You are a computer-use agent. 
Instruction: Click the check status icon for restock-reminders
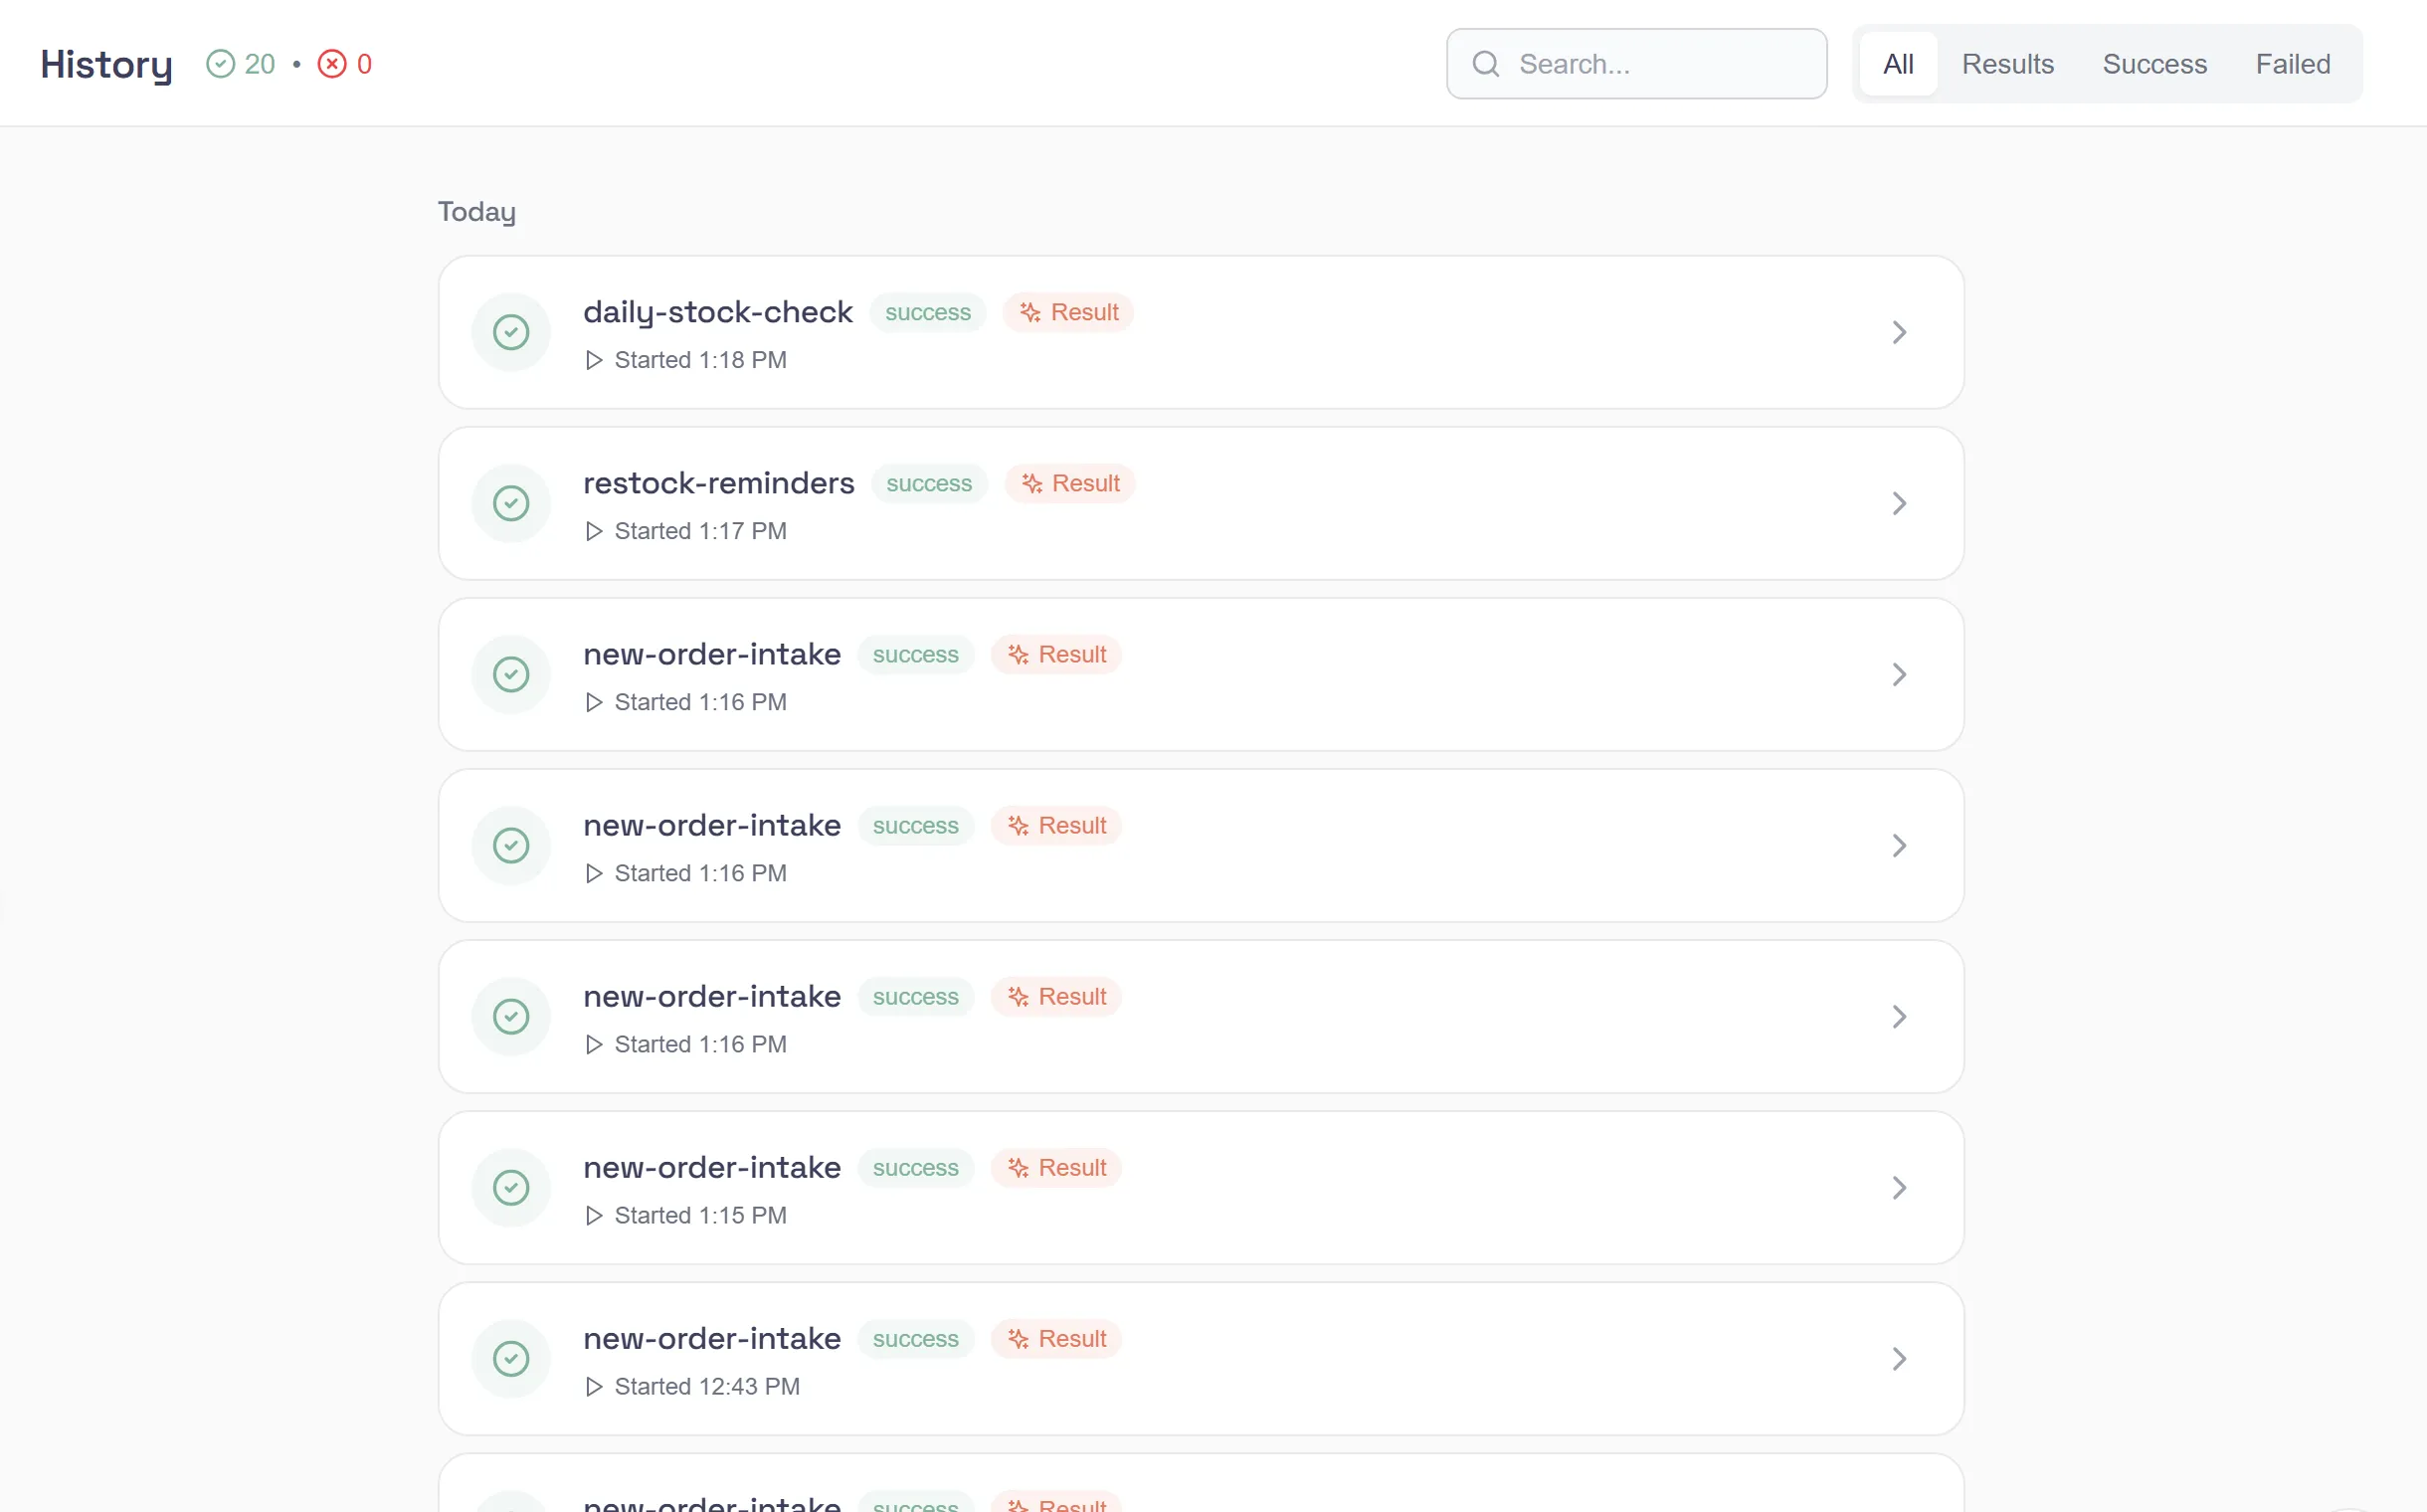click(511, 503)
